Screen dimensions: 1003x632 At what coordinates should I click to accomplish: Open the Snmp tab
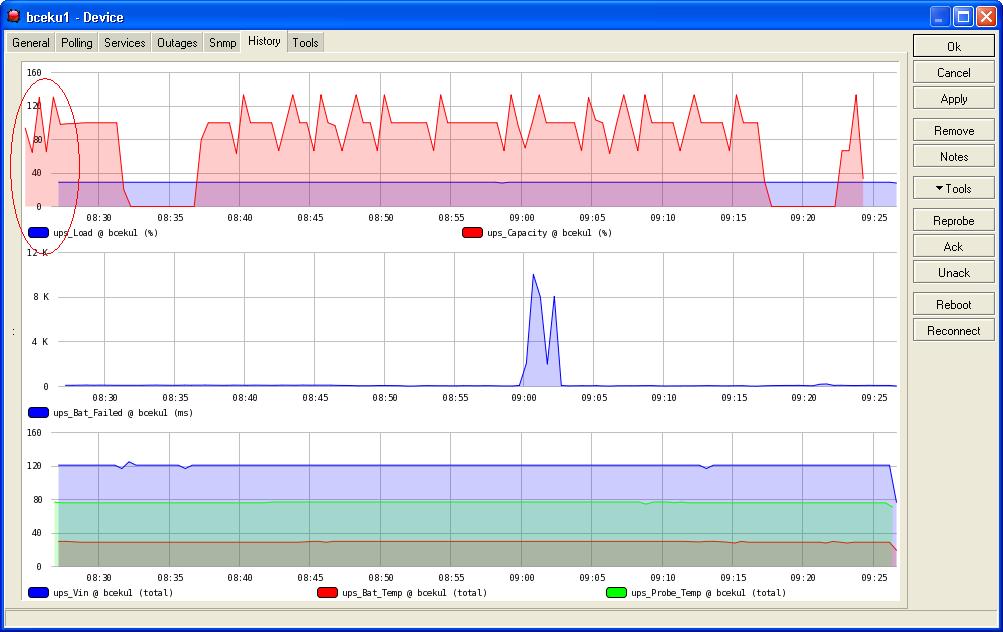(223, 43)
